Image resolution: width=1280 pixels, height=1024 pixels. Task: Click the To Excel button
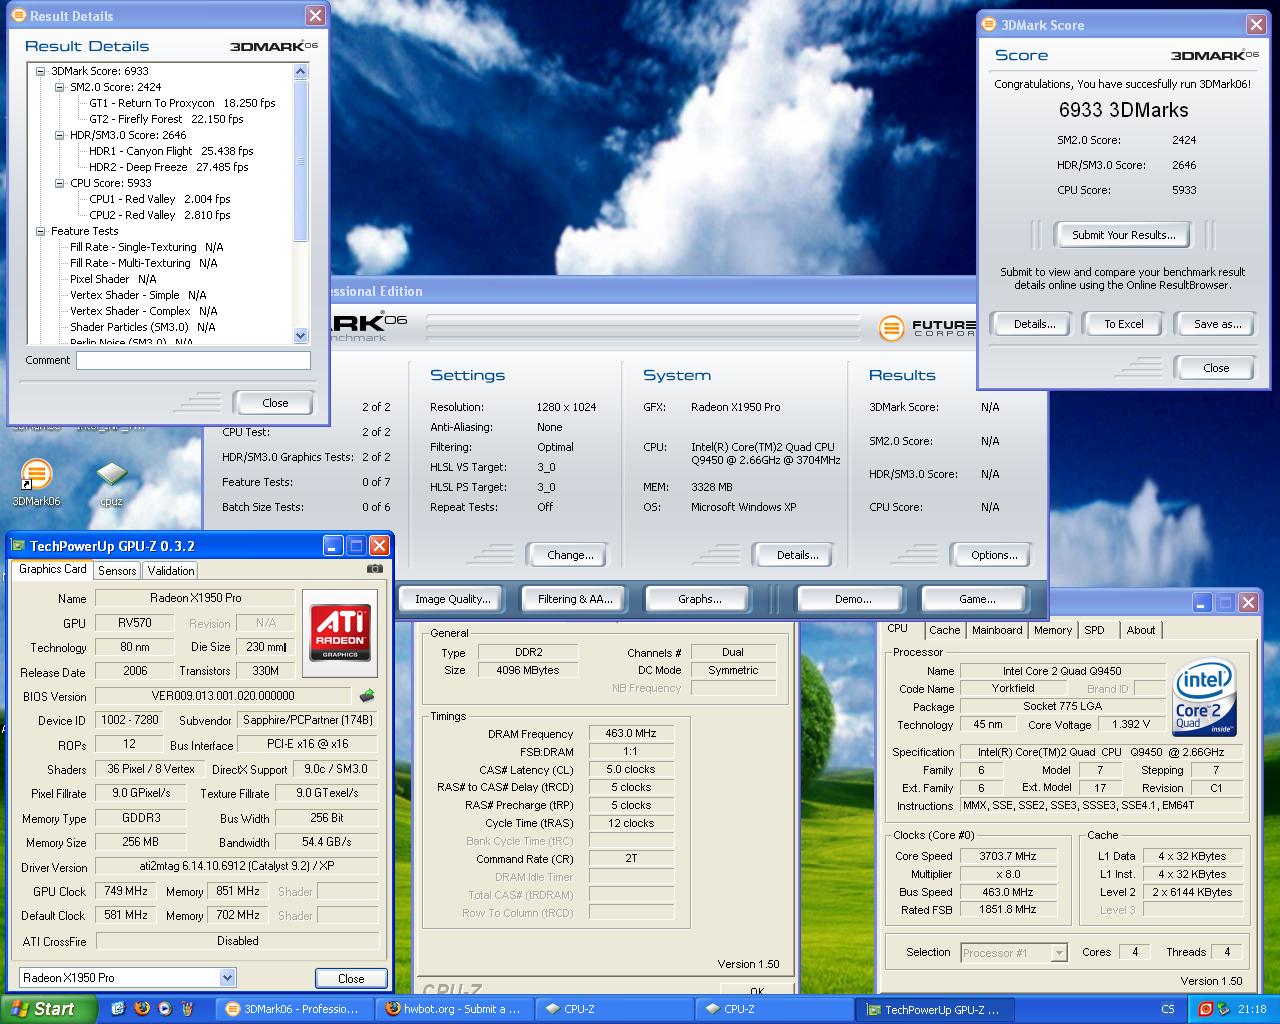(1123, 324)
